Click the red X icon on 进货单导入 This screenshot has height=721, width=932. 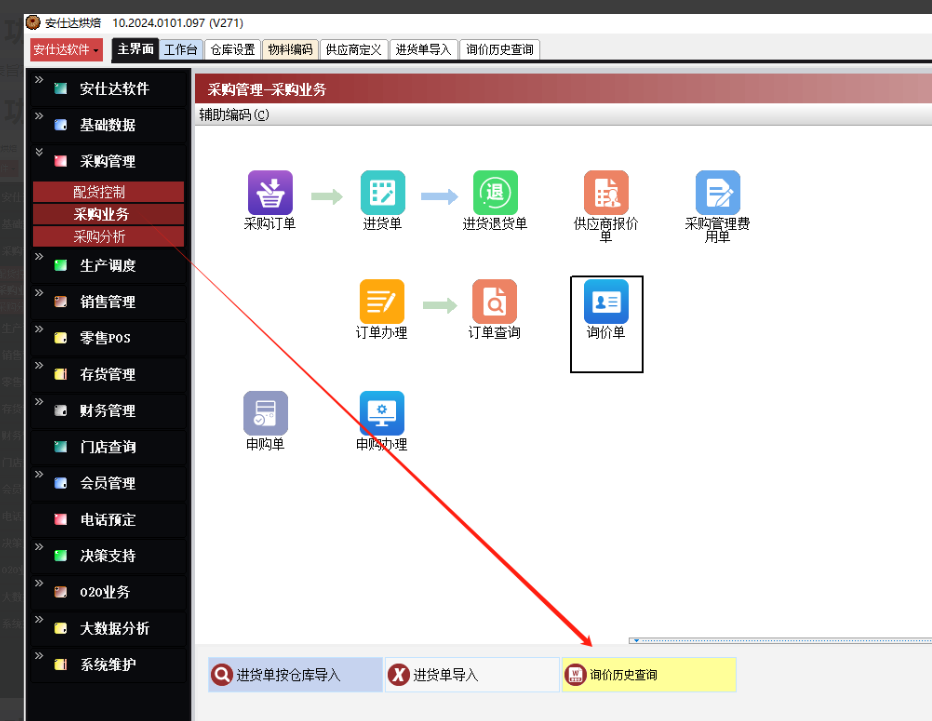(x=398, y=675)
